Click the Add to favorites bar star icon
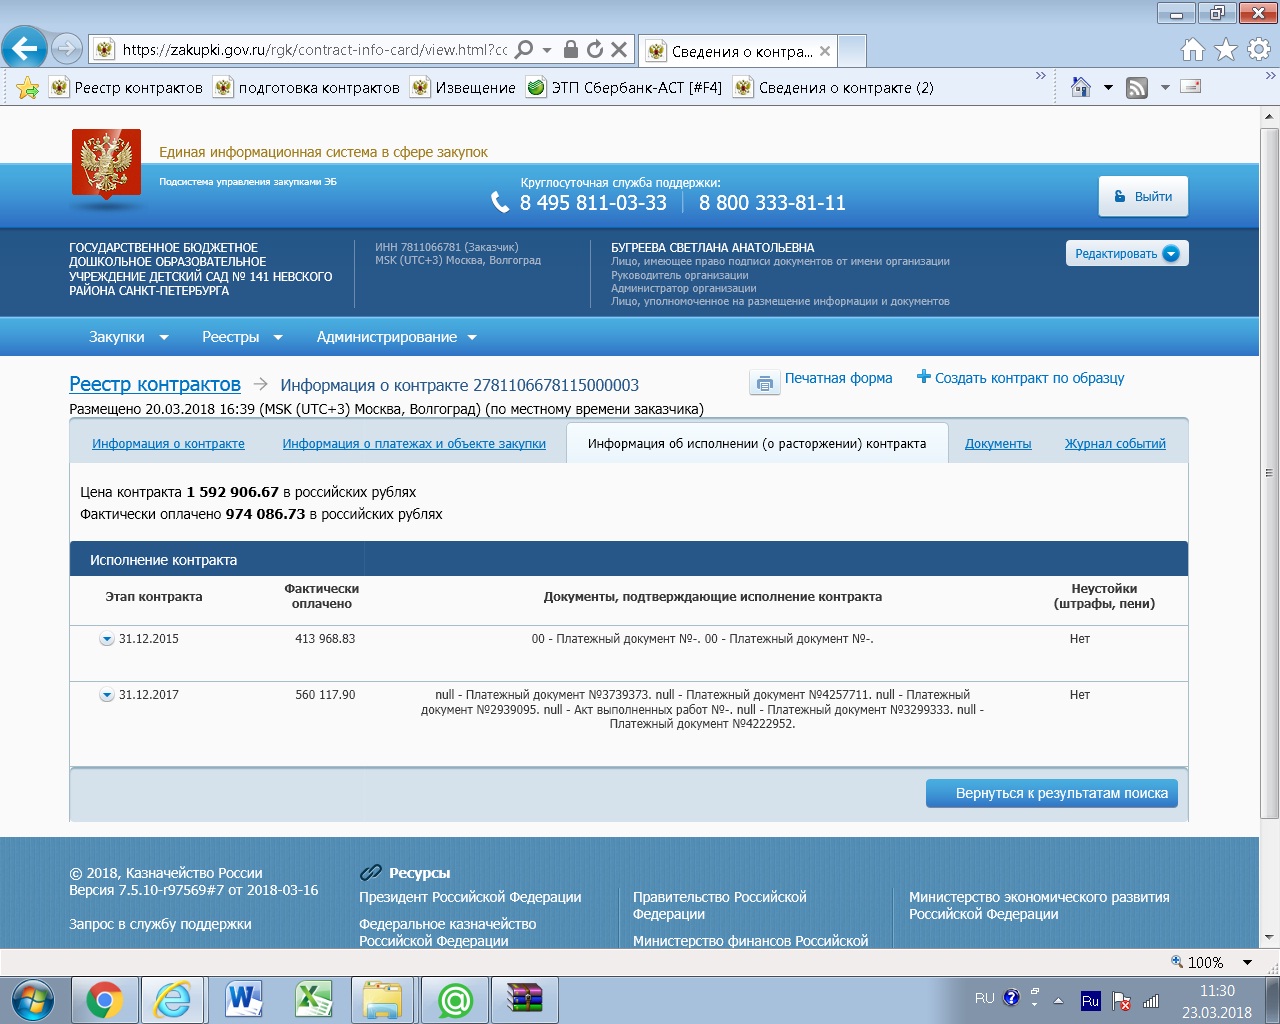The image size is (1280, 1024). pyautogui.click(x=28, y=88)
